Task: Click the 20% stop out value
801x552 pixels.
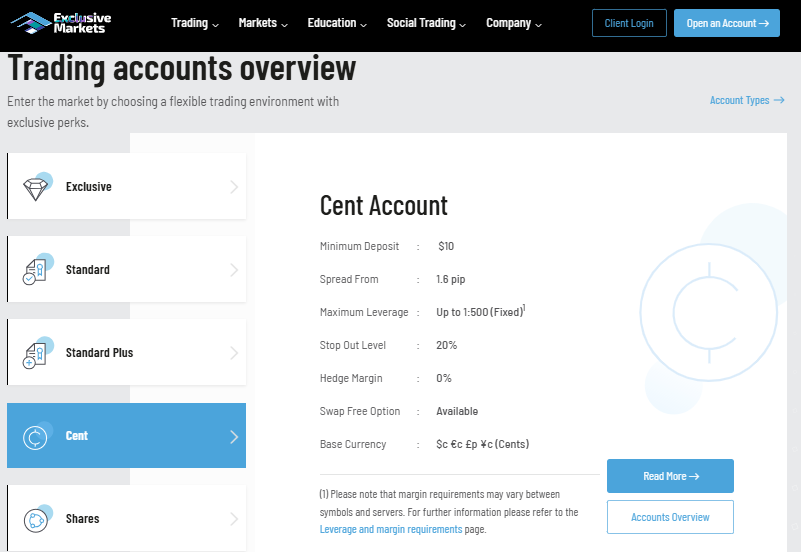Action: click(446, 345)
